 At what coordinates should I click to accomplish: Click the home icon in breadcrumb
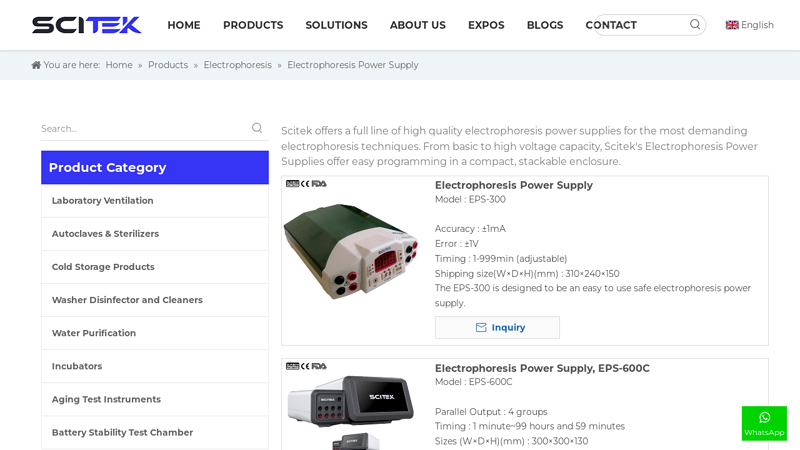[x=36, y=65]
